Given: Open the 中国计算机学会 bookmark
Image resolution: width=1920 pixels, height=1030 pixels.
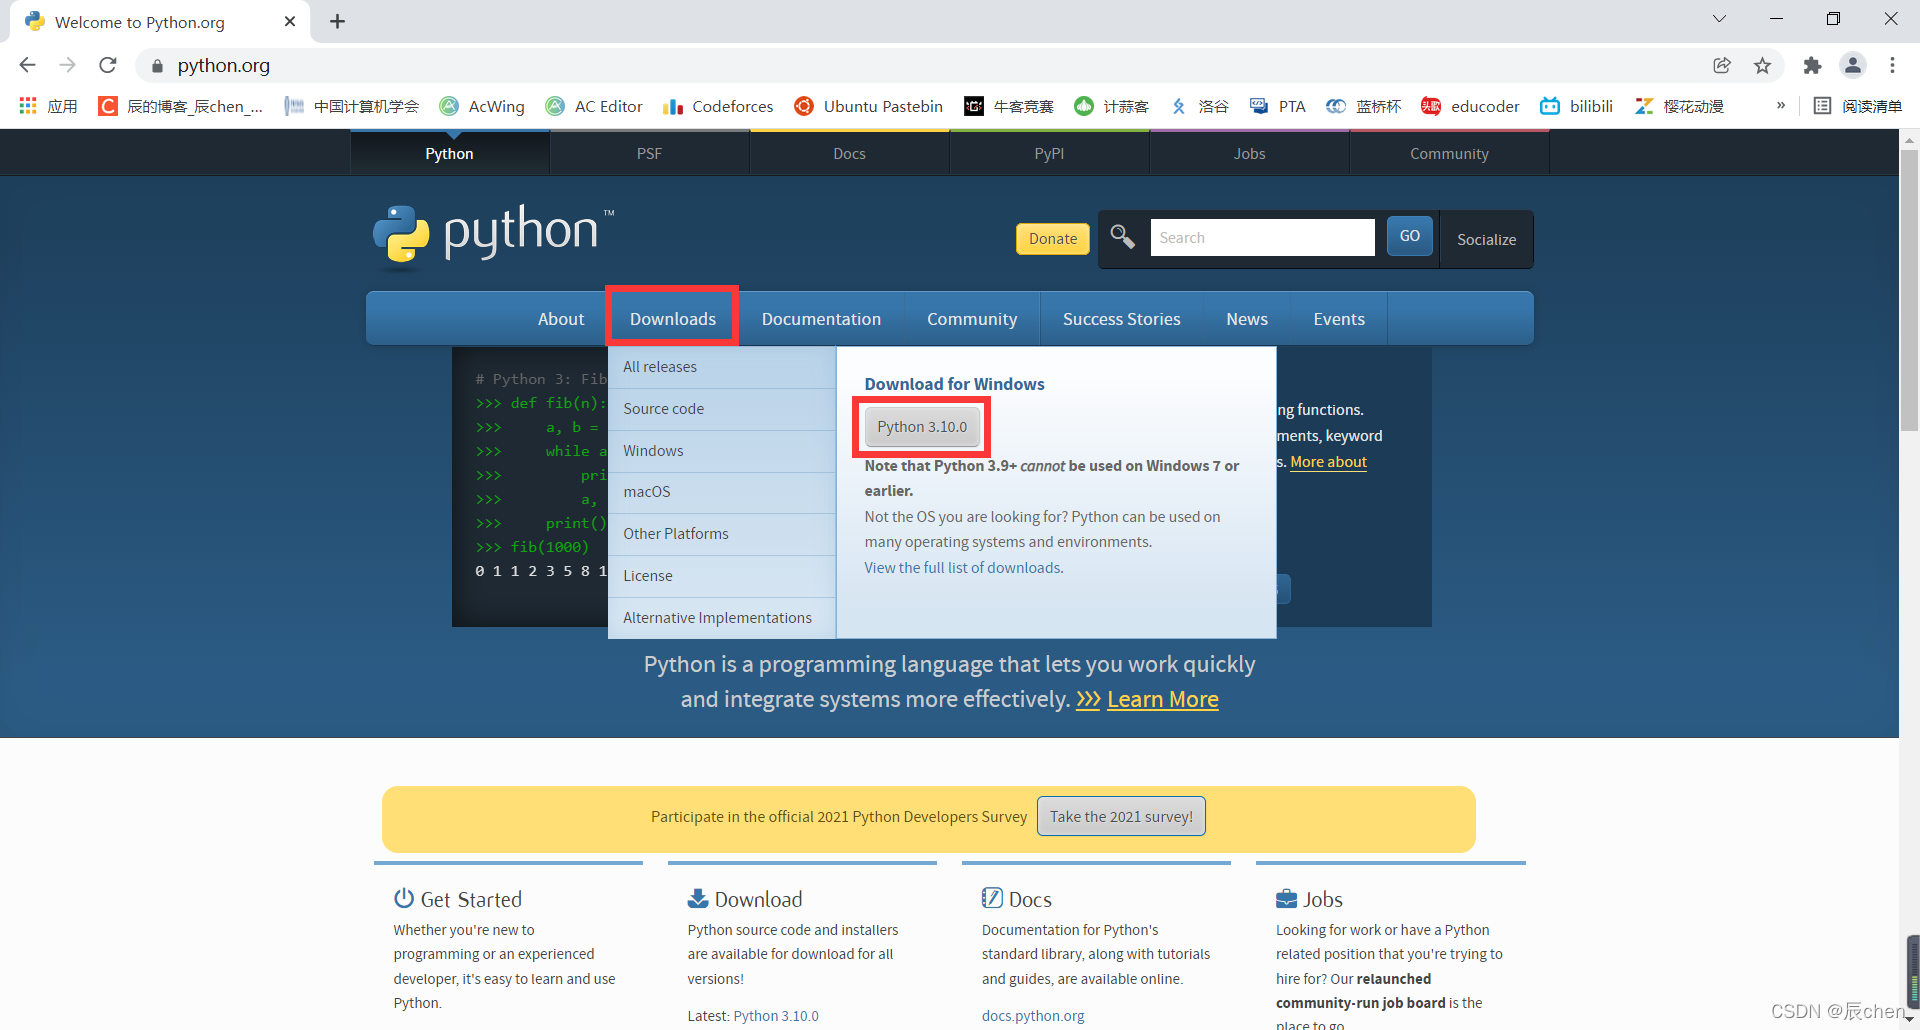Looking at the screenshot, I should click(x=351, y=106).
